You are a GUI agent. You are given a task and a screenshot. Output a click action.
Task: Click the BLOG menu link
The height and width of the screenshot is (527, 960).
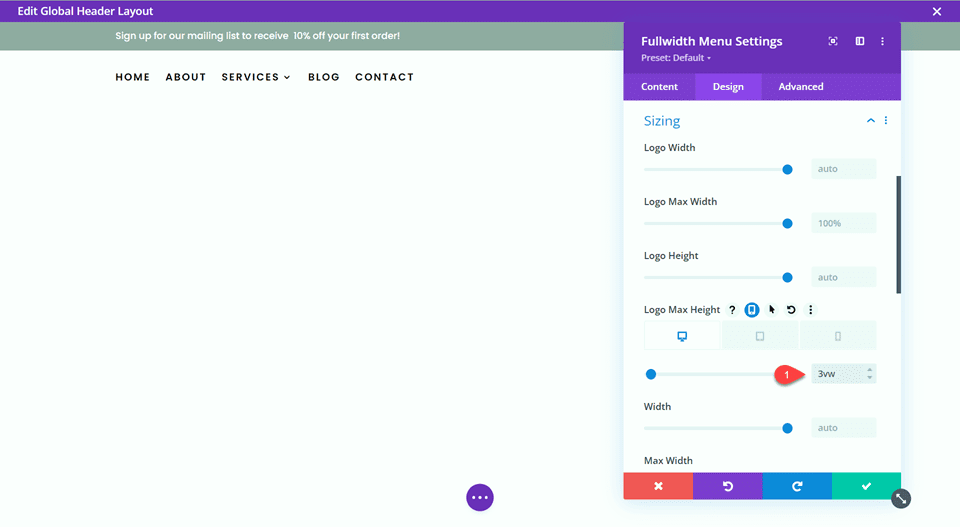324,77
